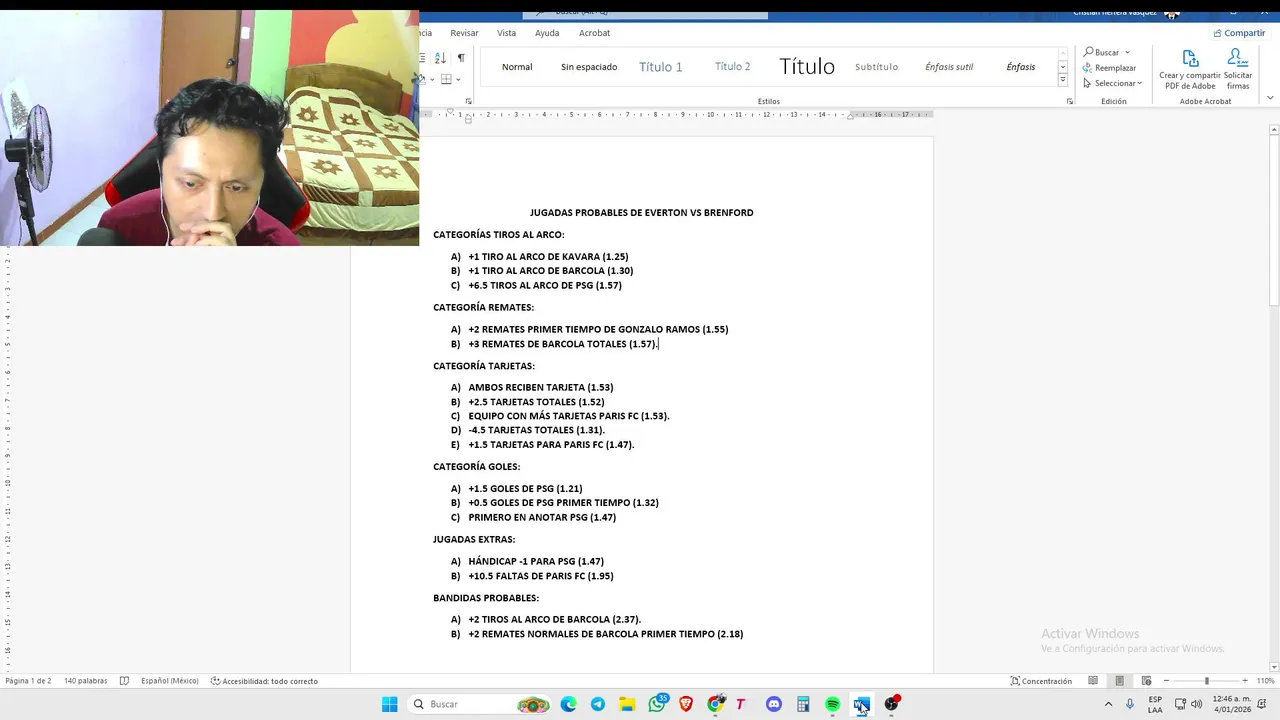This screenshot has height=720, width=1280.
Task: Click the Página 1 de 2 status indicator
Action: pos(28,681)
